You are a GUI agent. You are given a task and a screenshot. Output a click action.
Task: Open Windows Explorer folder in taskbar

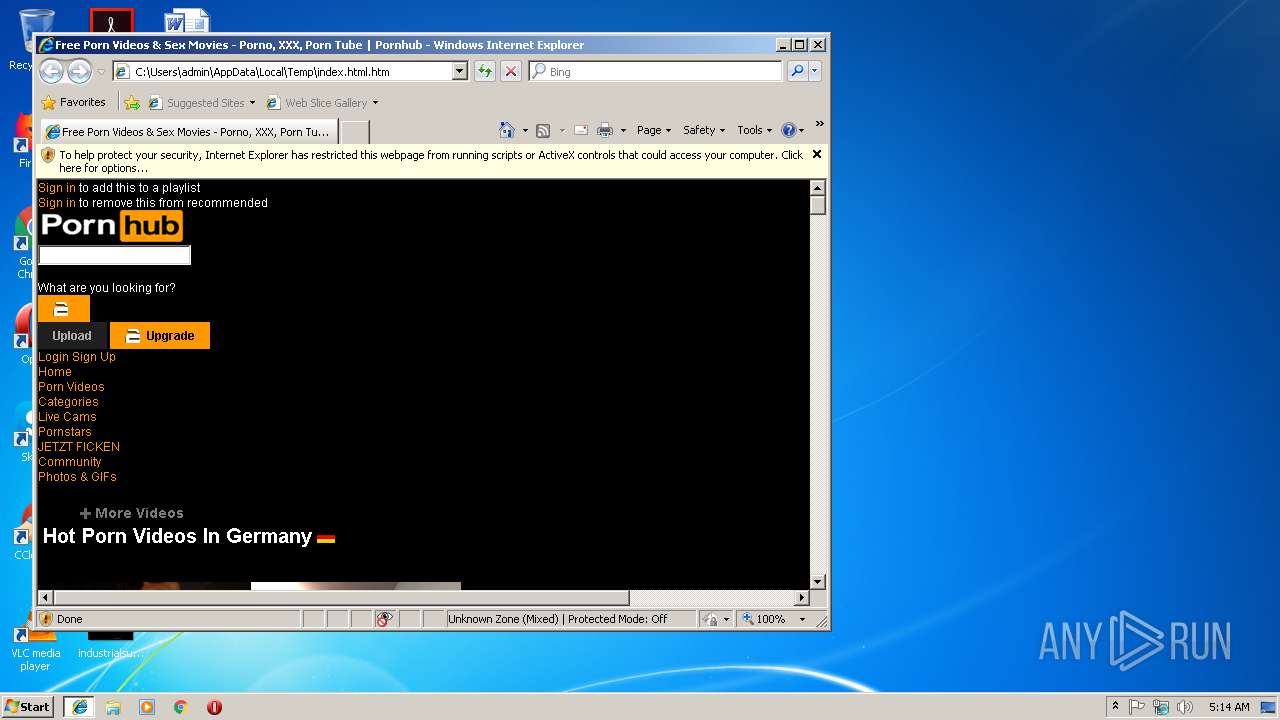pos(113,707)
